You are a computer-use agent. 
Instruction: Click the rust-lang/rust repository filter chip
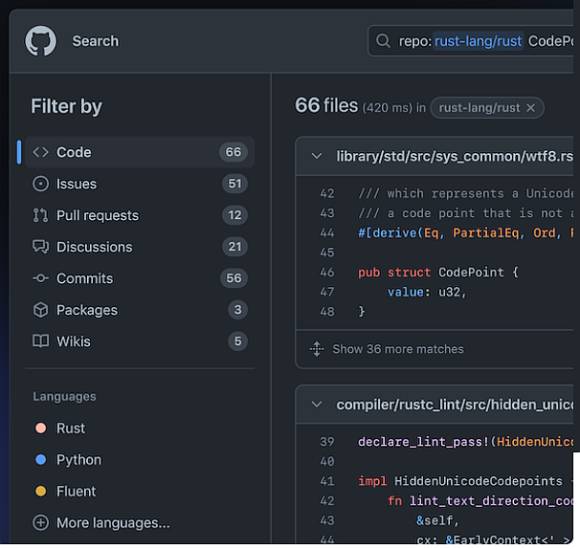[x=488, y=108]
